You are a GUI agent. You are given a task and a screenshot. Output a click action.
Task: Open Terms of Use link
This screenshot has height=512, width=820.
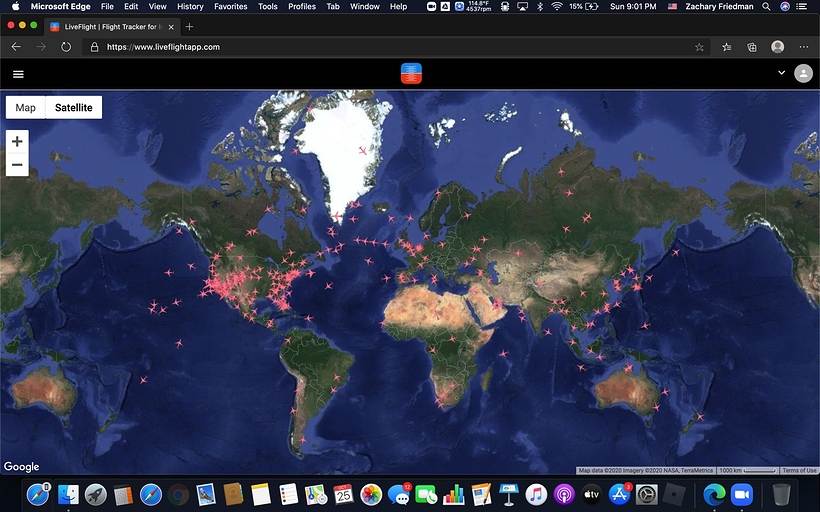click(799, 470)
